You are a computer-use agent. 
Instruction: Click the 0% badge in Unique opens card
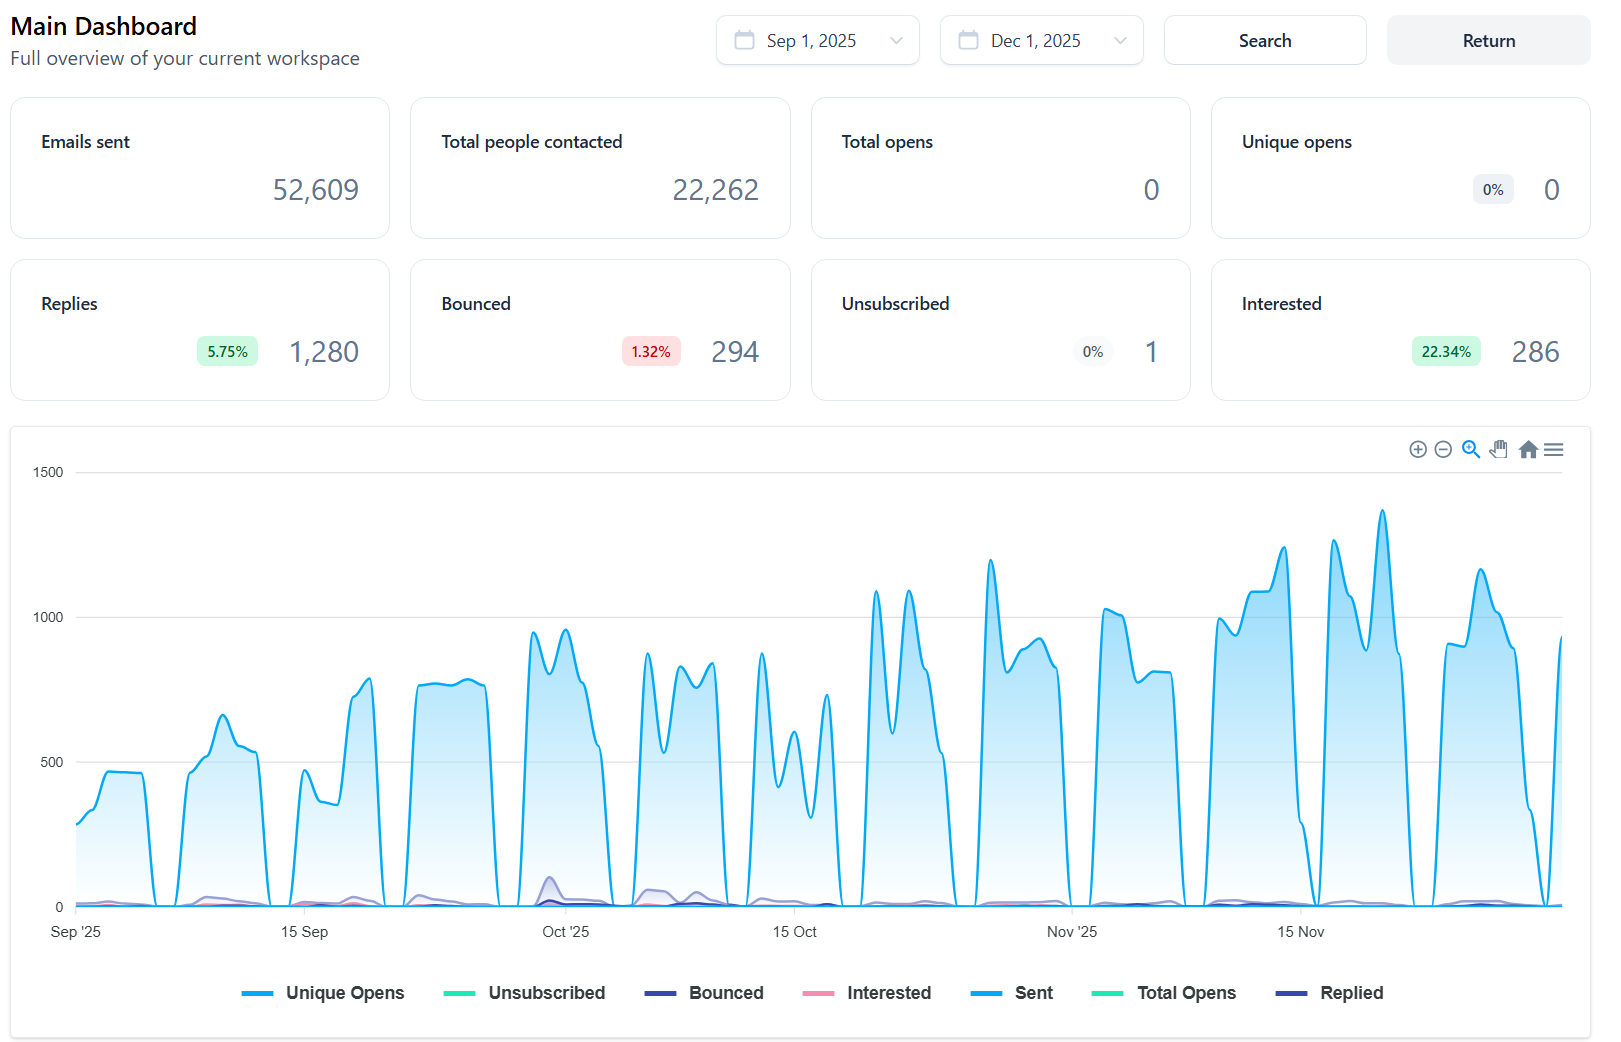point(1493,190)
